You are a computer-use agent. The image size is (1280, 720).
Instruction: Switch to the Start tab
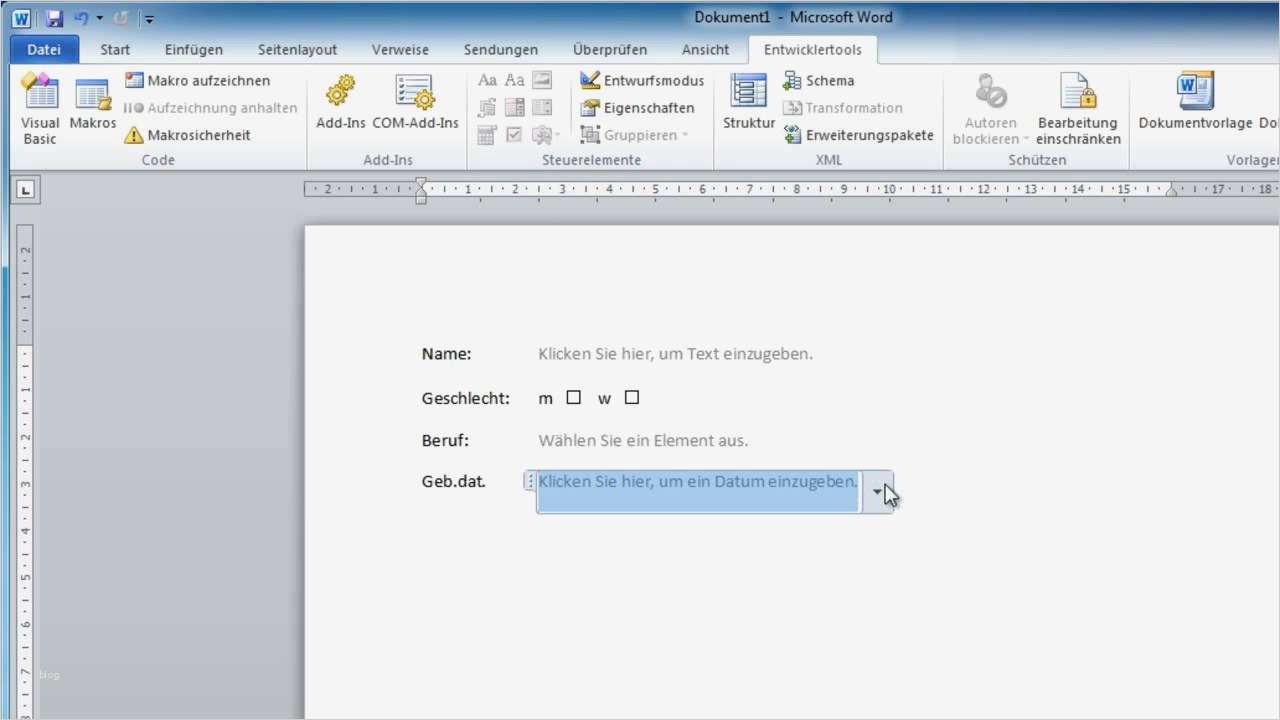114,49
